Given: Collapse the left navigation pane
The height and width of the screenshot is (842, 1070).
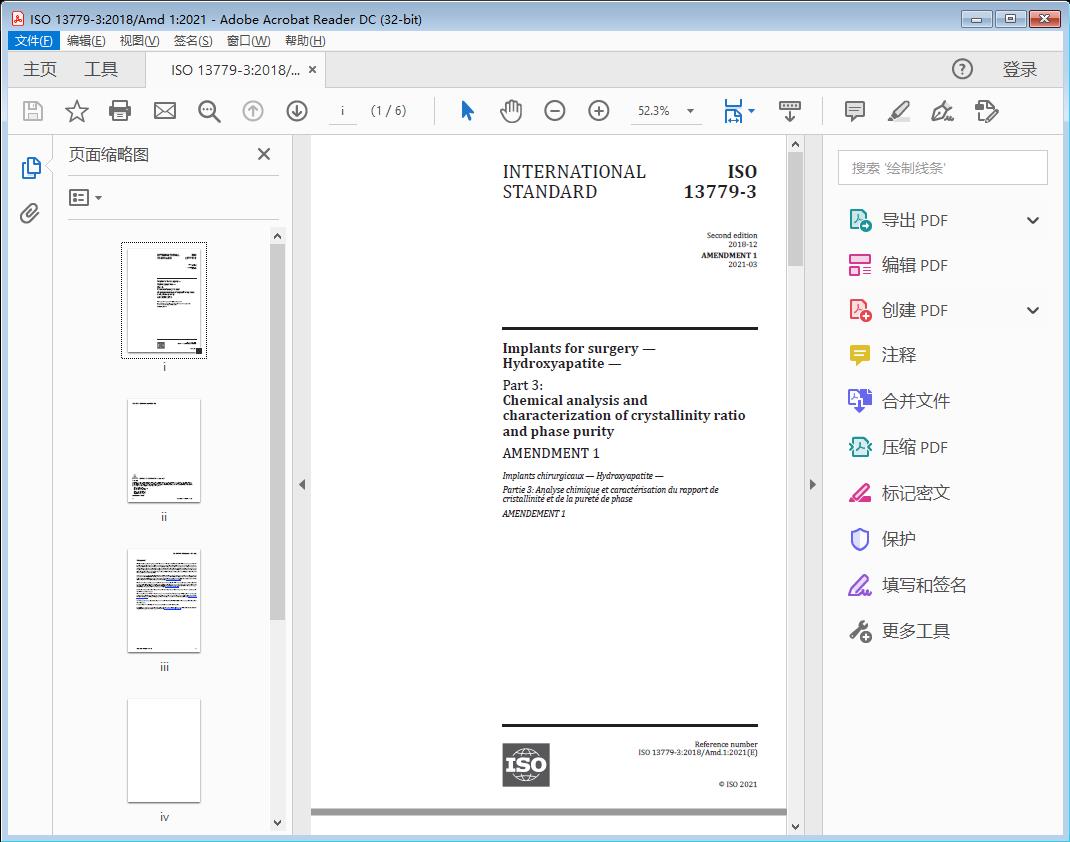Looking at the screenshot, I should tap(302, 485).
